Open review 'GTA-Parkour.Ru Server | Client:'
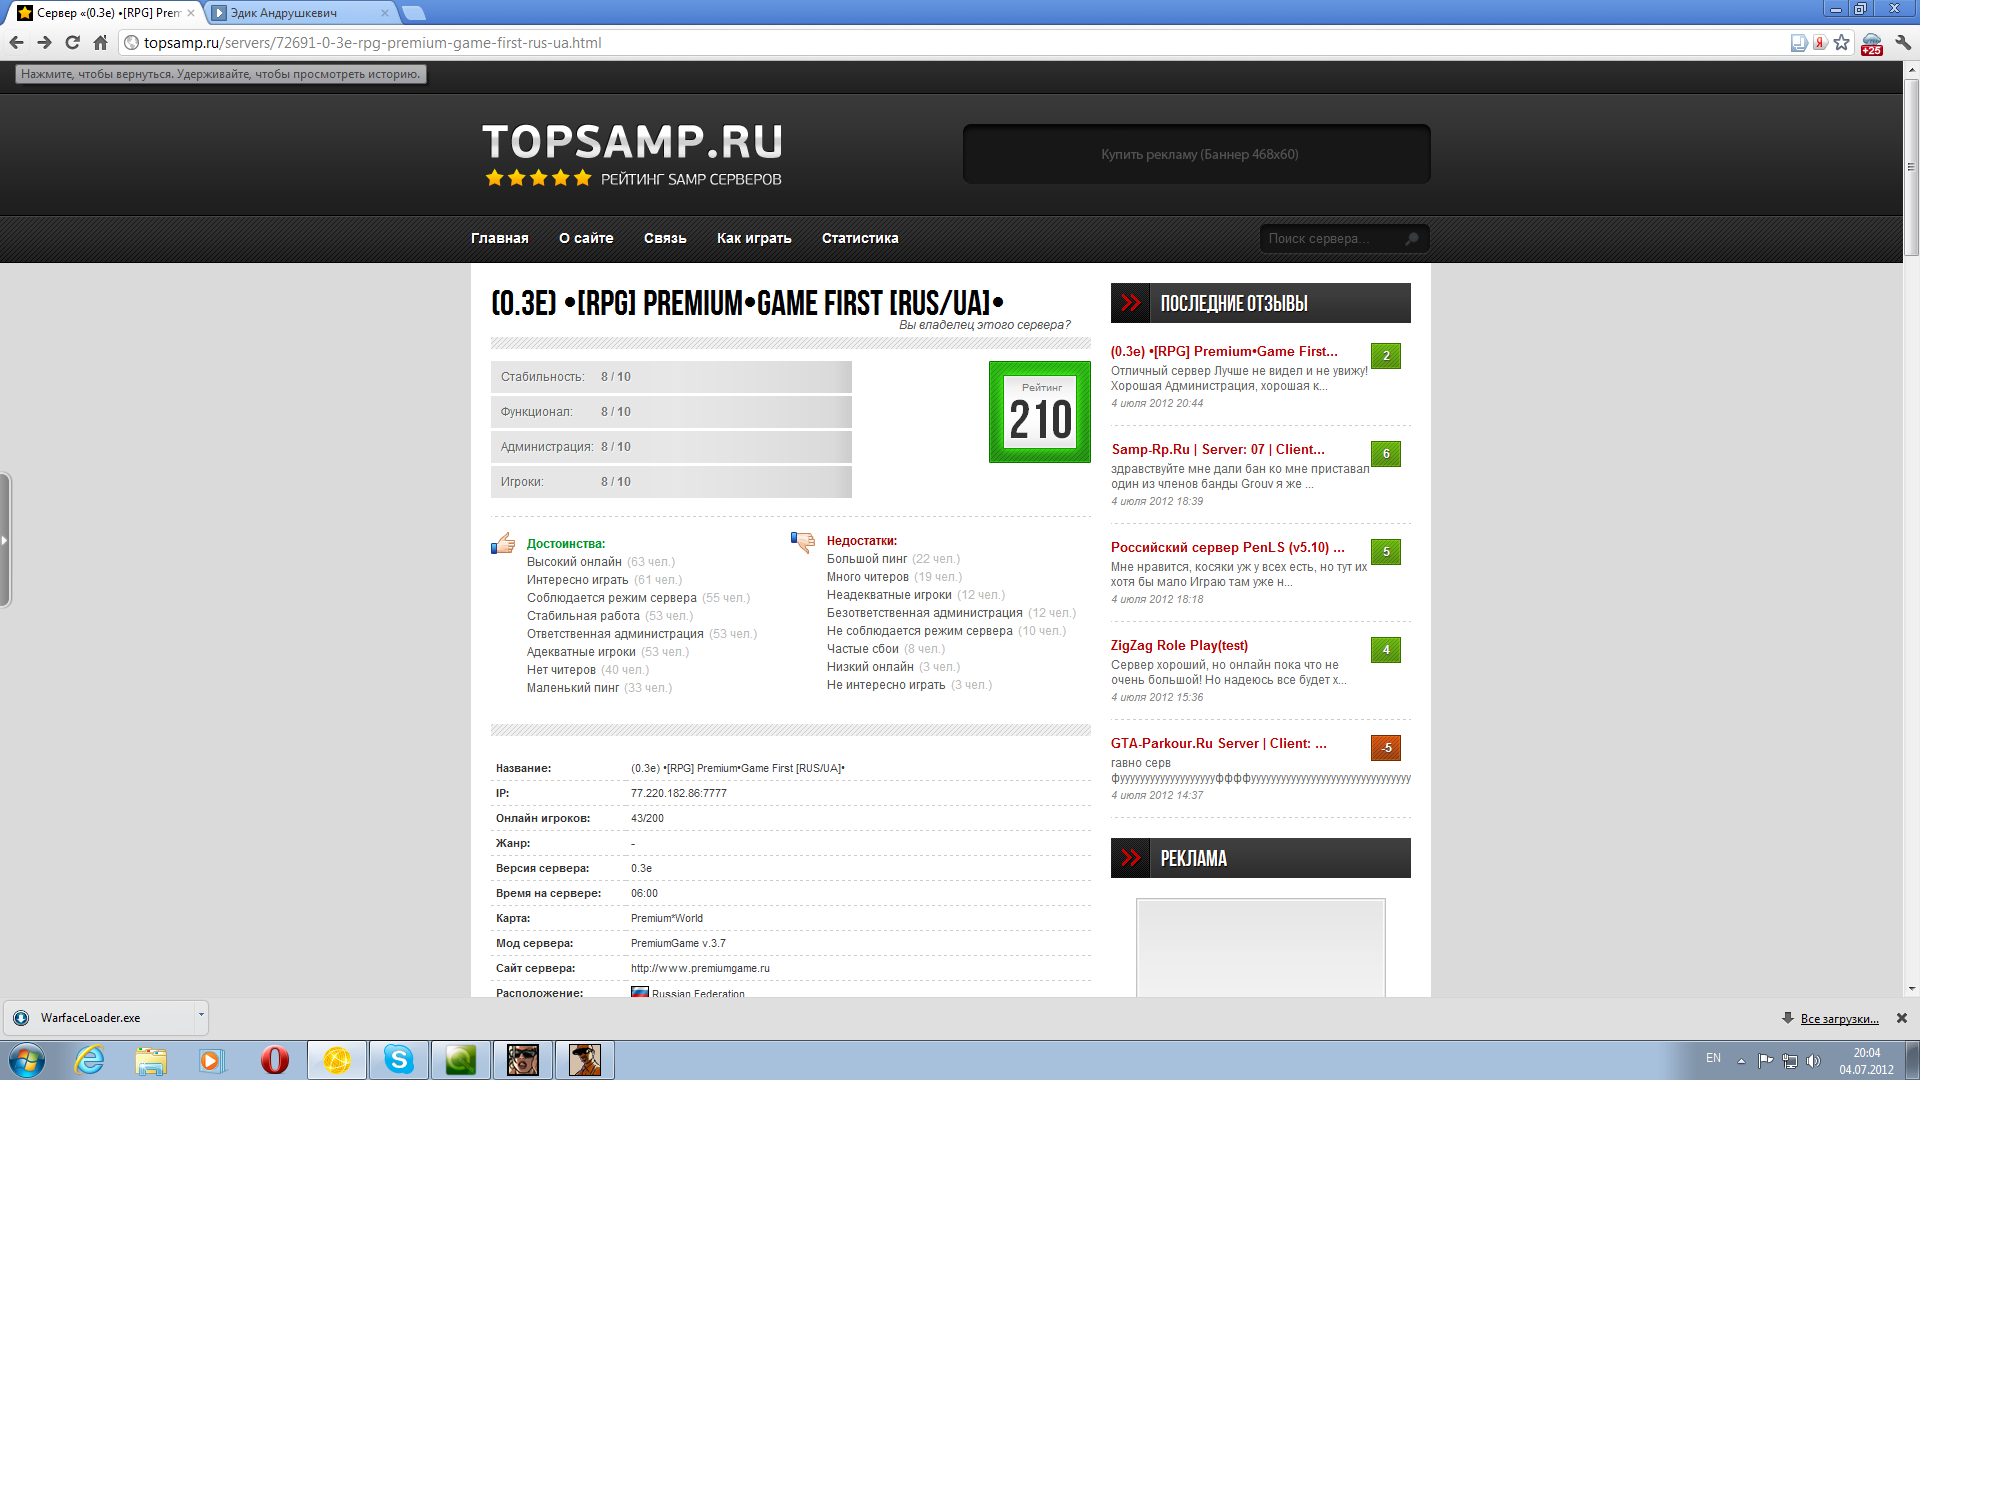The image size is (2000, 1500). click(1219, 743)
